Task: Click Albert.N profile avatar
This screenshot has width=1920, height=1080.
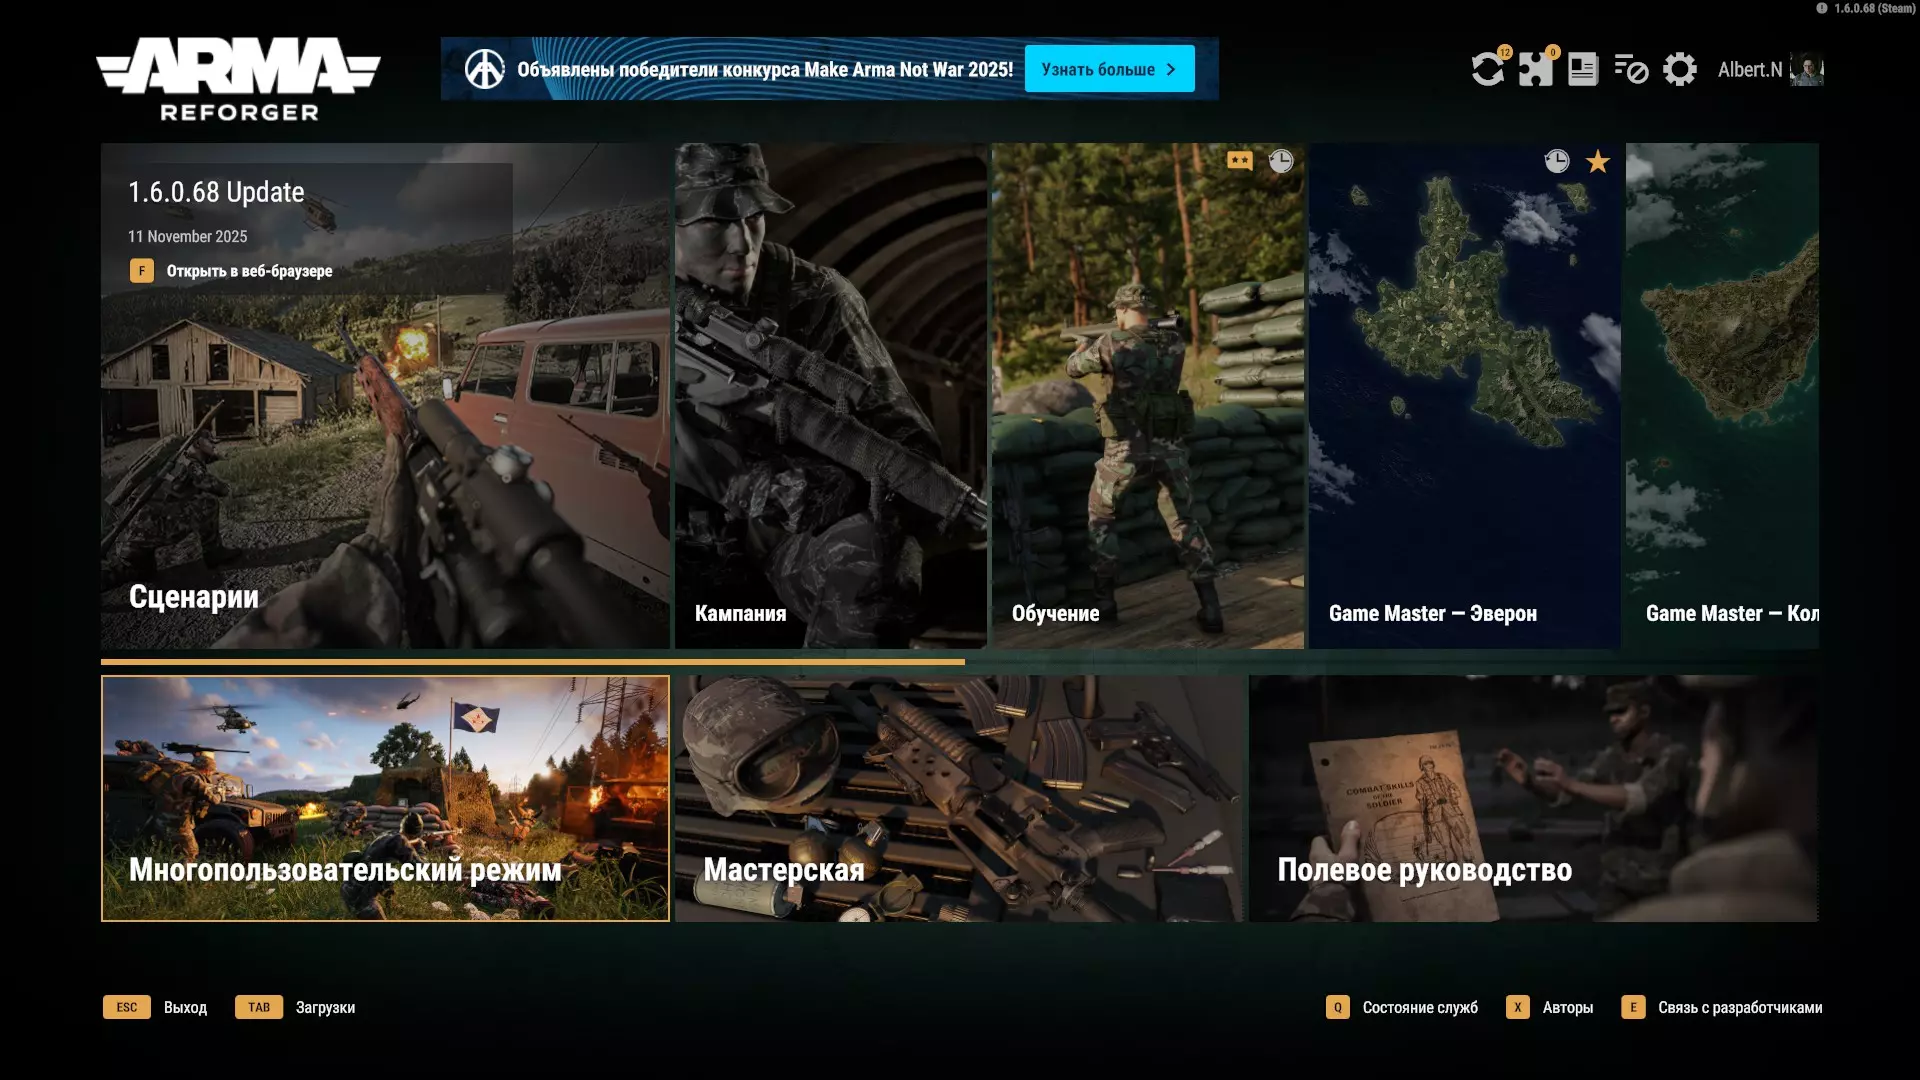Action: pyautogui.click(x=1806, y=69)
